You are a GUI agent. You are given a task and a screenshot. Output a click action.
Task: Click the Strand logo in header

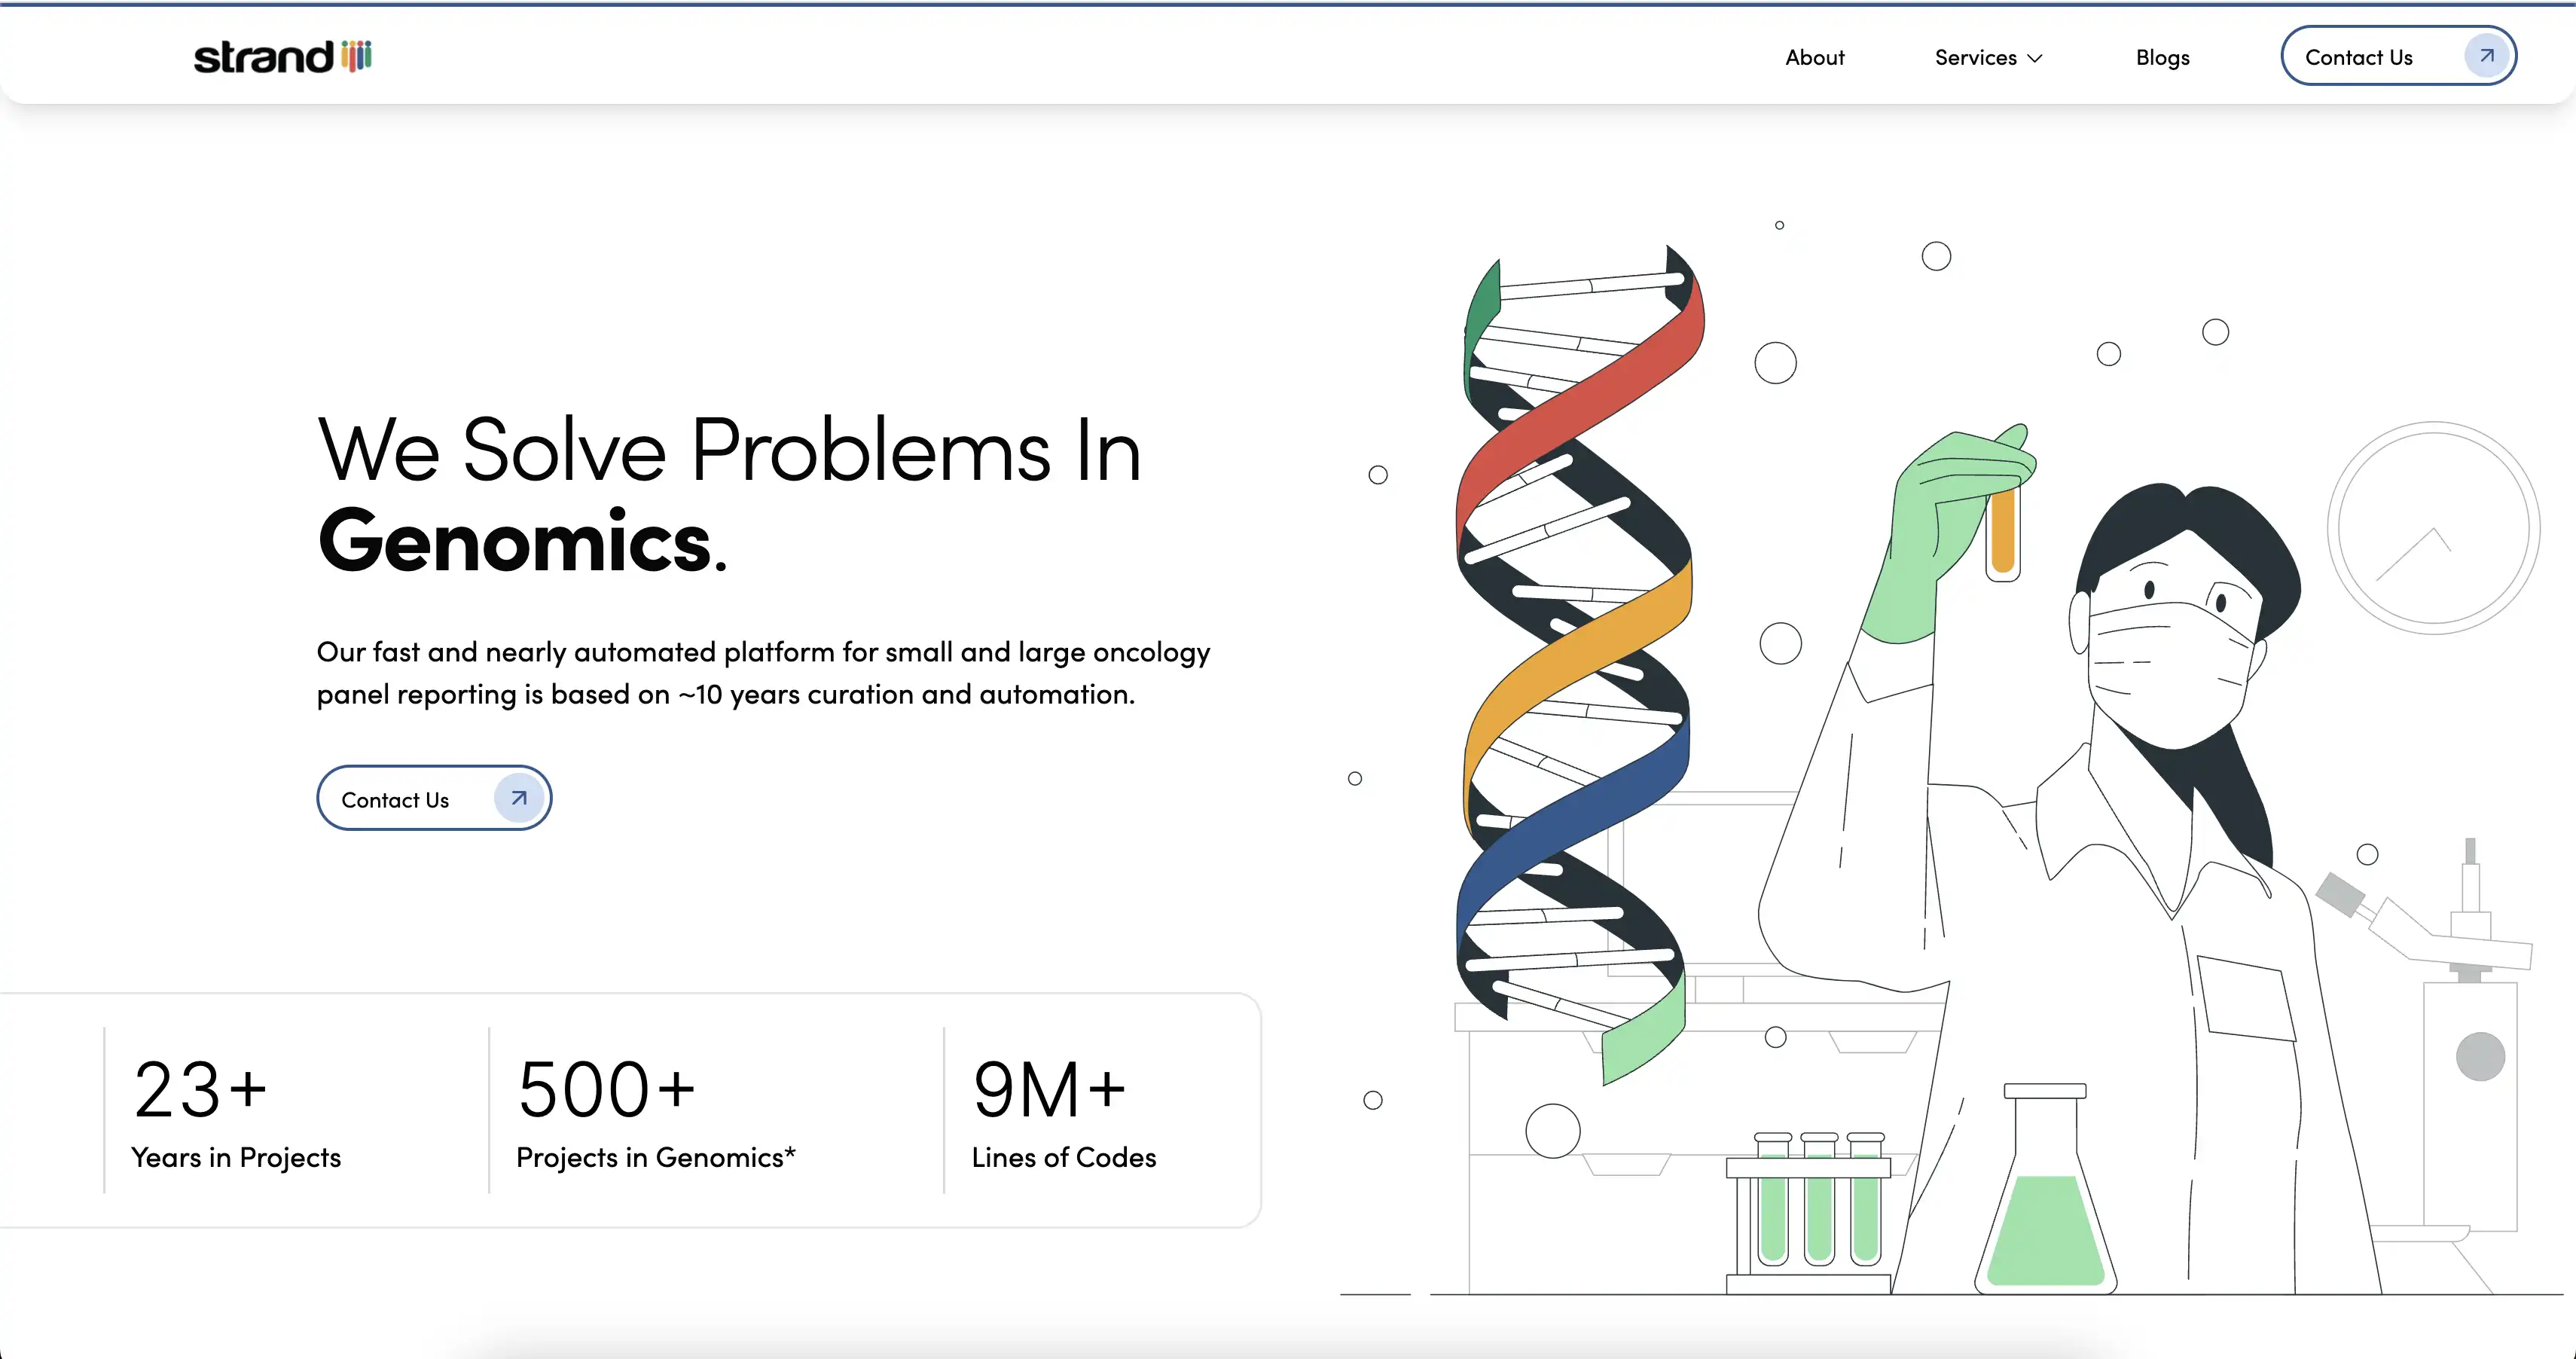tap(282, 57)
